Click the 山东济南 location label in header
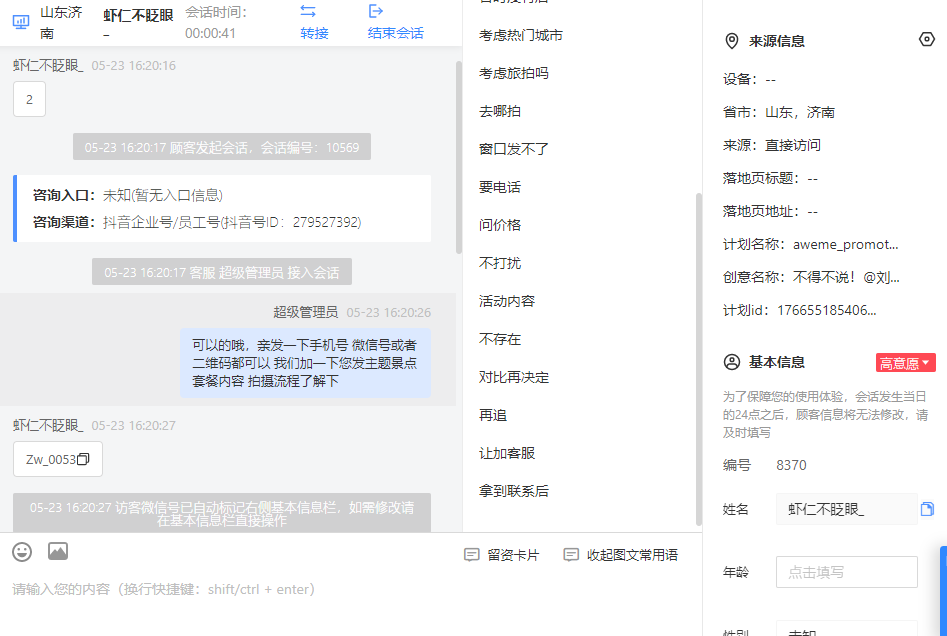947x636 pixels. 61,22
